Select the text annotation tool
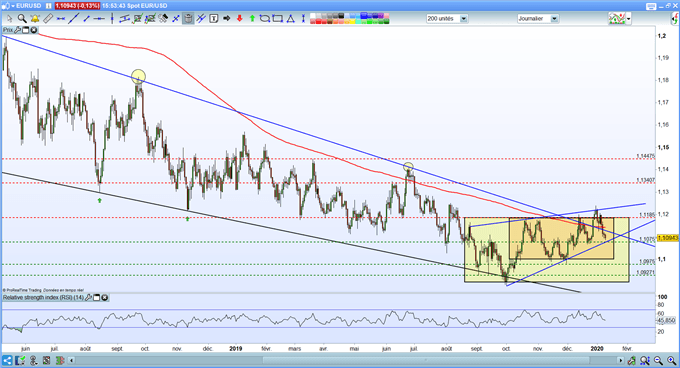 pos(213,19)
